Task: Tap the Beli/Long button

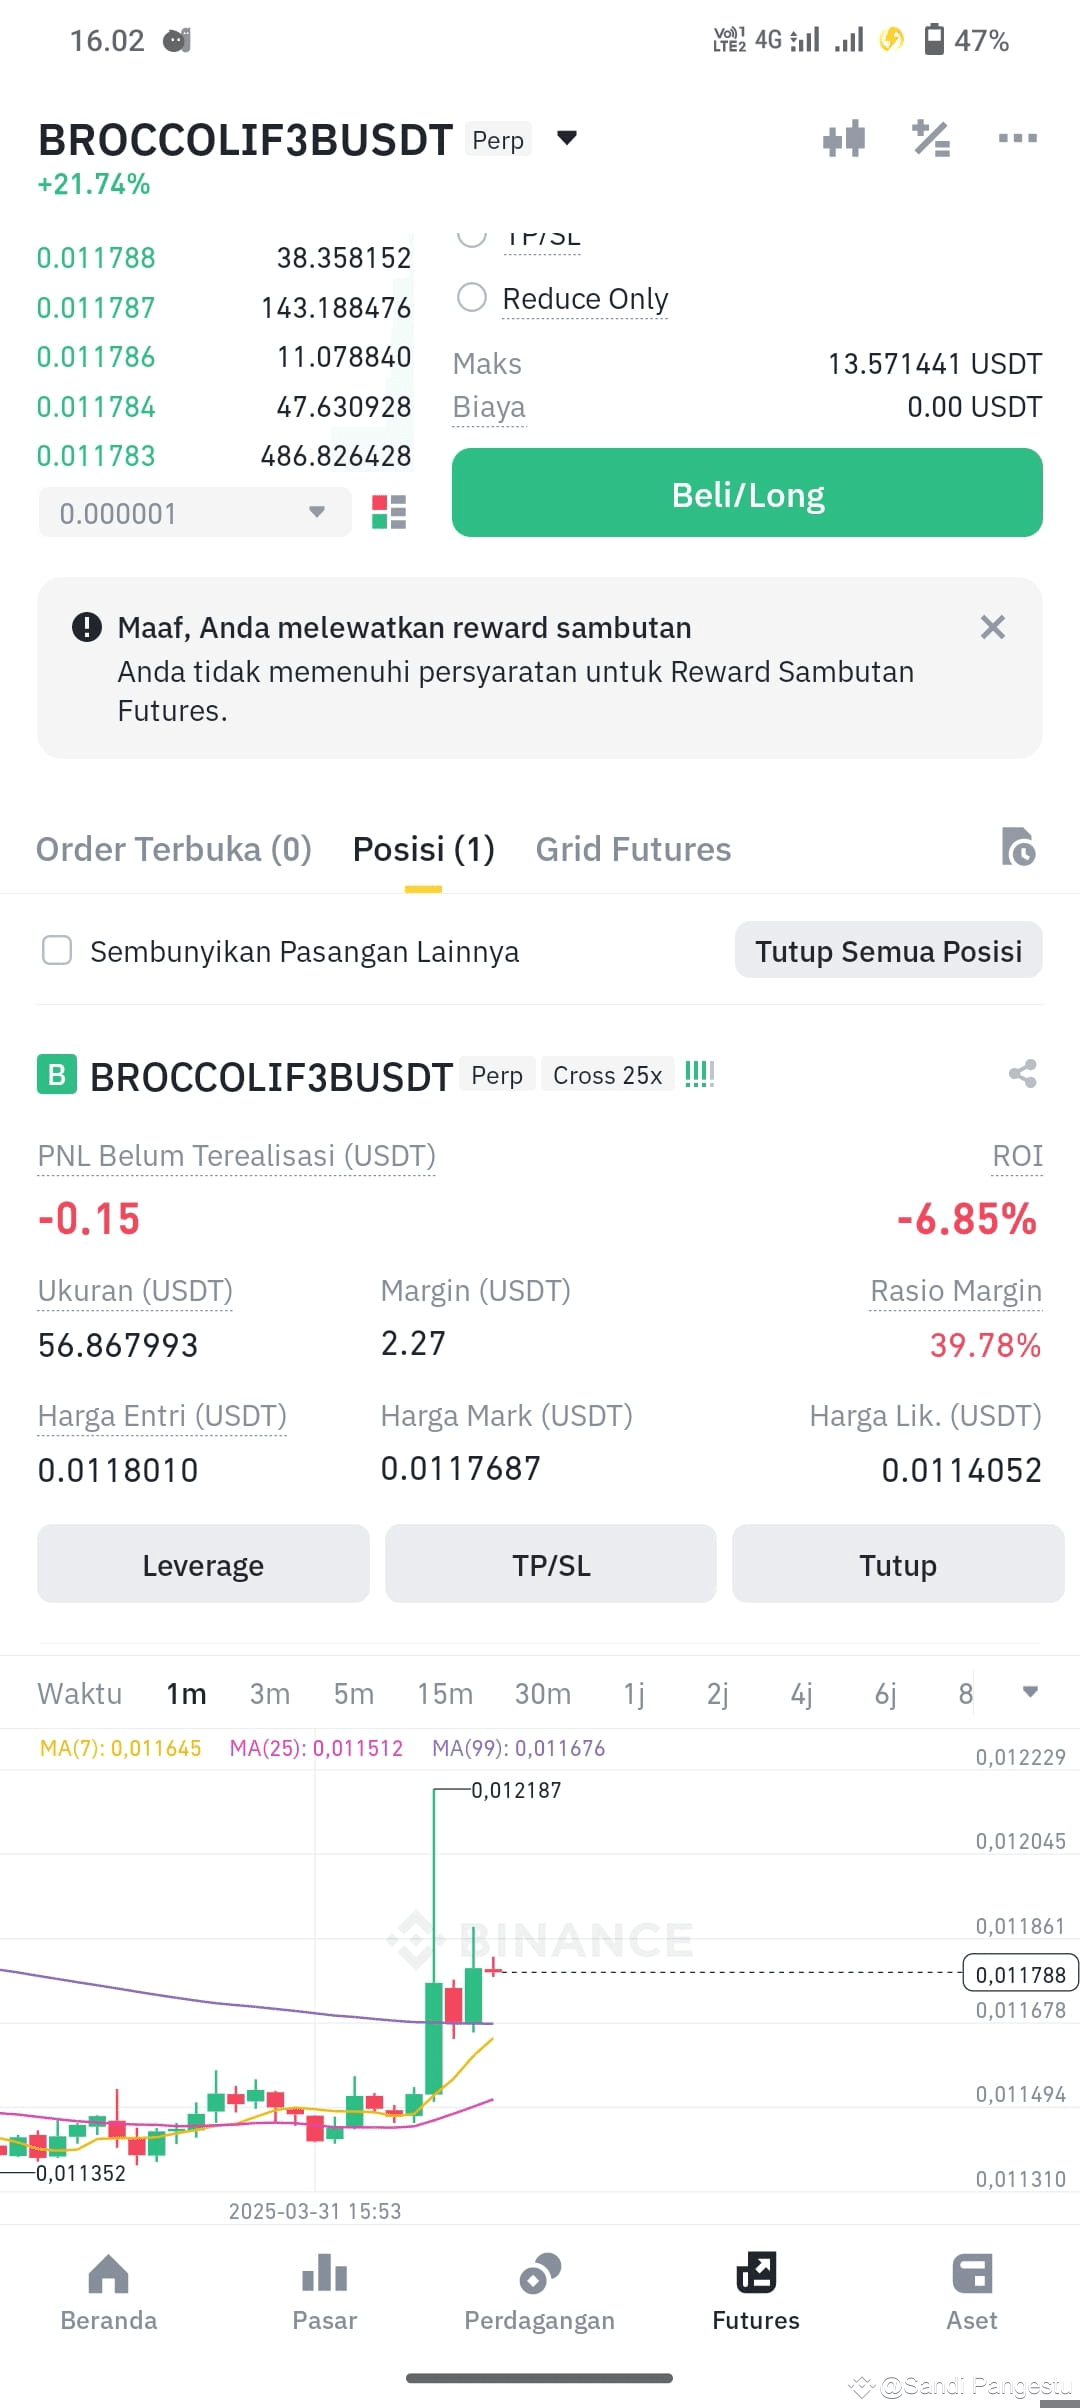Action: coord(747,493)
